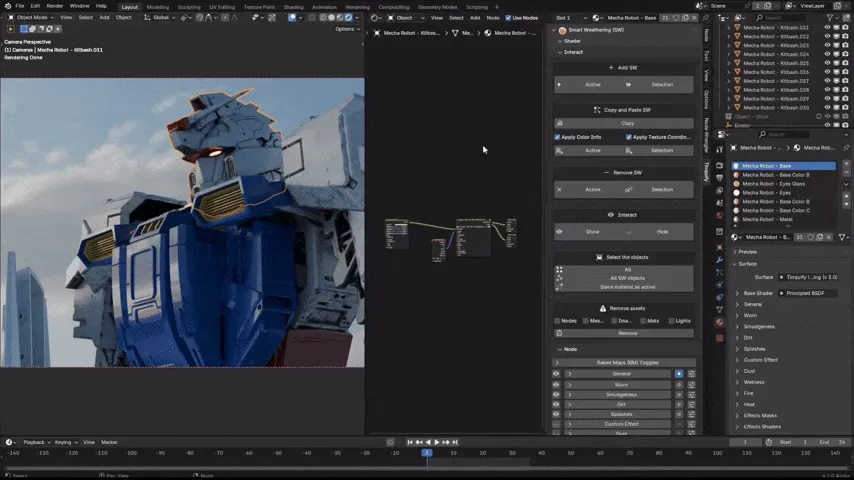854x480 pixels.
Task: Click the Principled BSDF base shader field
Action: click(808, 293)
